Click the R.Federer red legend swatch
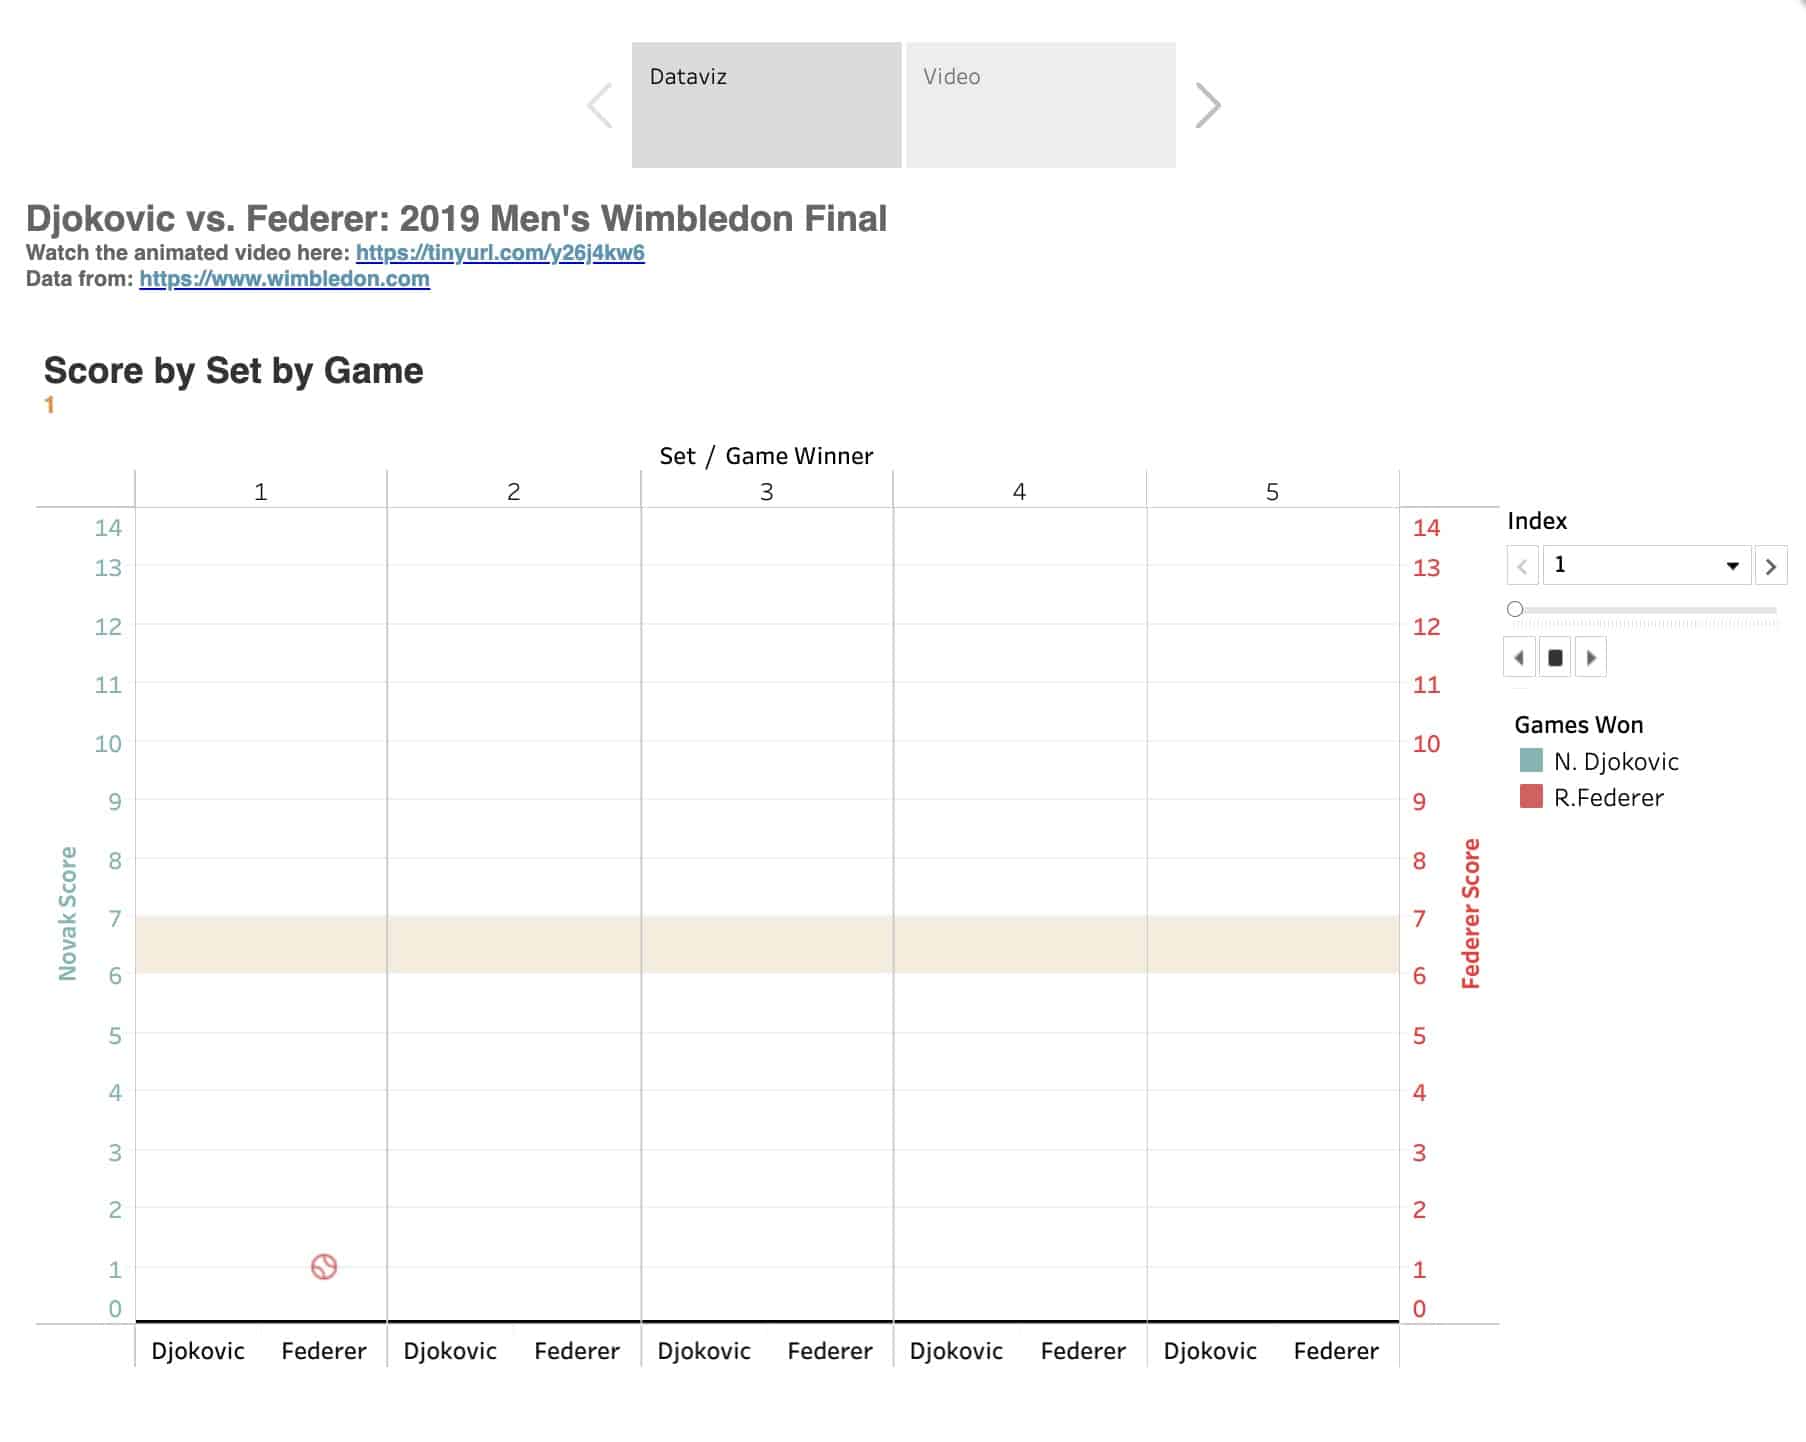The width and height of the screenshot is (1806, 1442). [1531, 796]
